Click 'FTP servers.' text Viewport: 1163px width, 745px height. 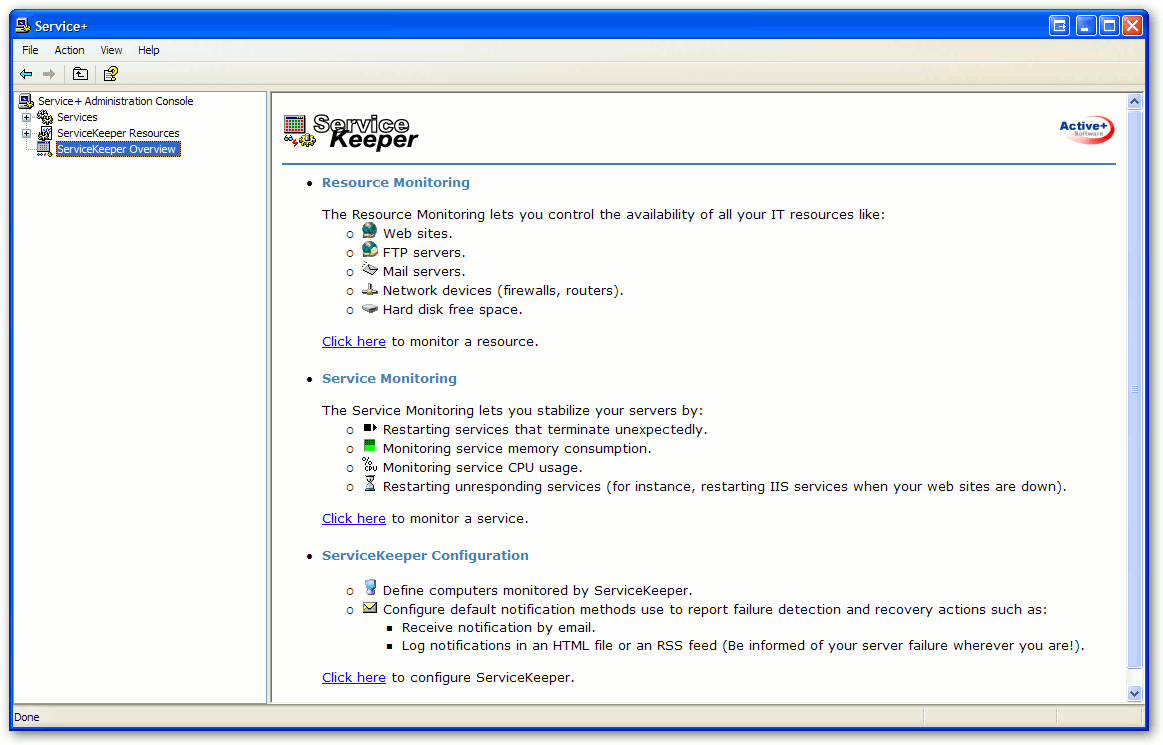pyautogui.click(x=424, y=253)
